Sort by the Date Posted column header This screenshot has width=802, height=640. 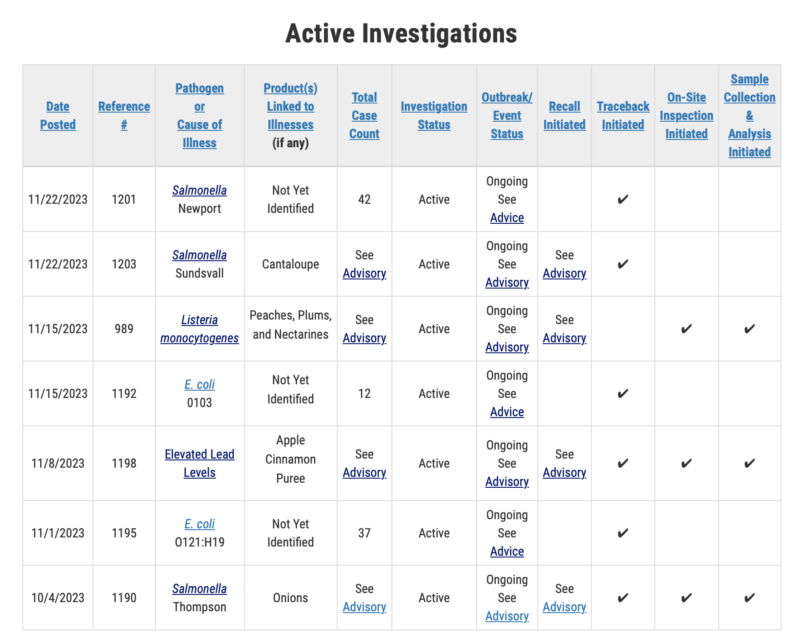[58, 116]
